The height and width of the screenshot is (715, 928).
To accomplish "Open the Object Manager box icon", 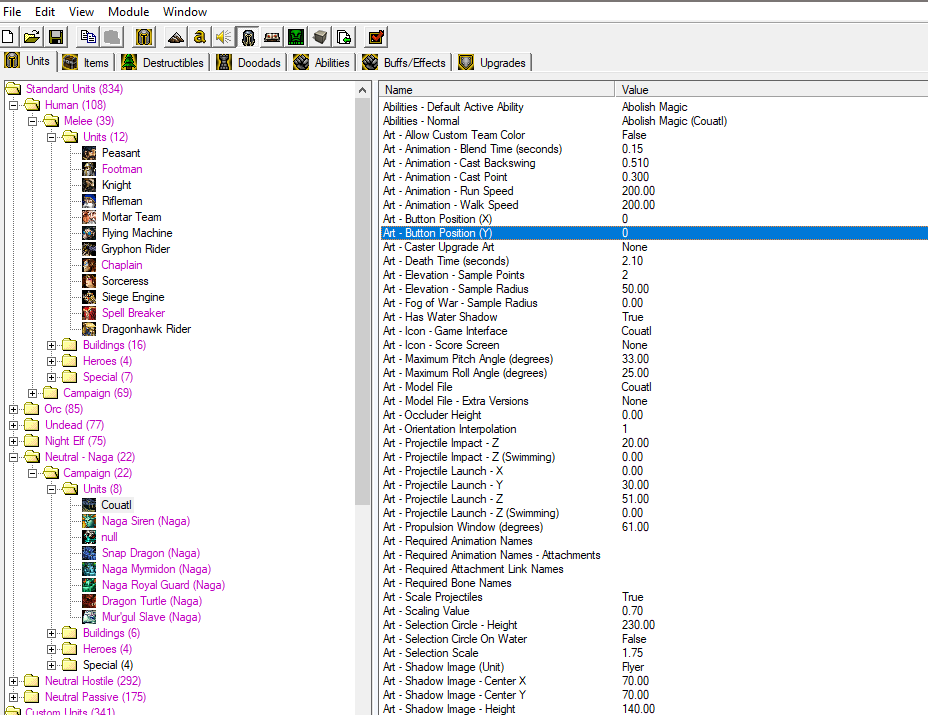I will 320,37.
